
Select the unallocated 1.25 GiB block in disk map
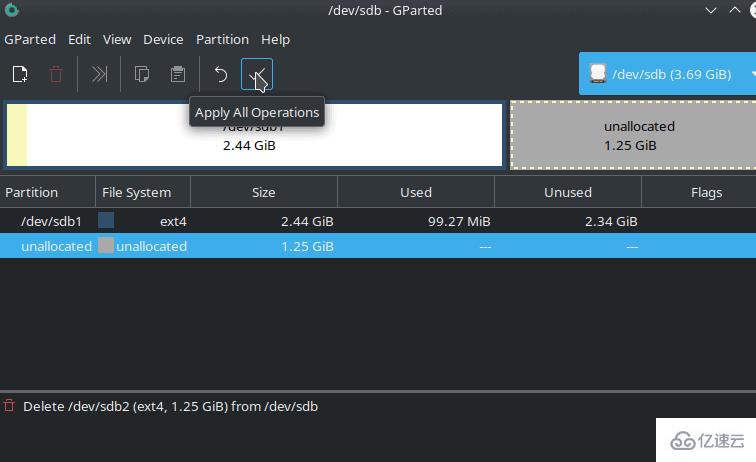tap(633, 135)
